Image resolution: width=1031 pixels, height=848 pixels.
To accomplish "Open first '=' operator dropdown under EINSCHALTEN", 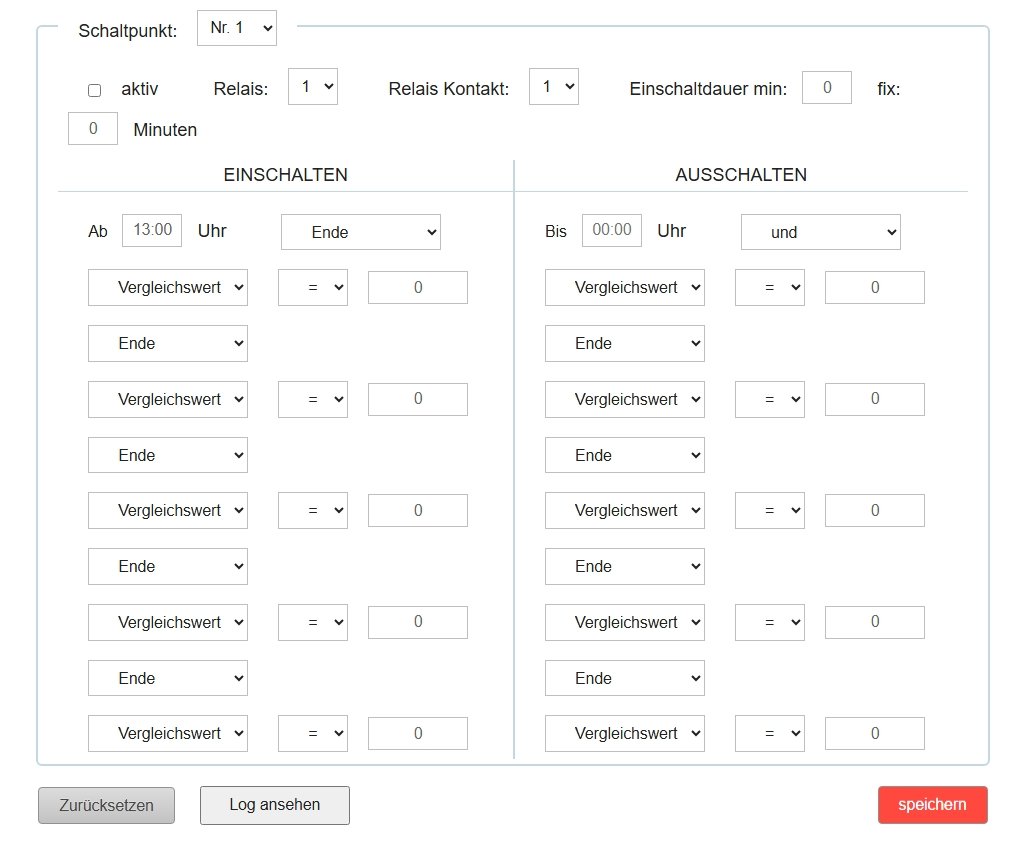I will point(313,288).
